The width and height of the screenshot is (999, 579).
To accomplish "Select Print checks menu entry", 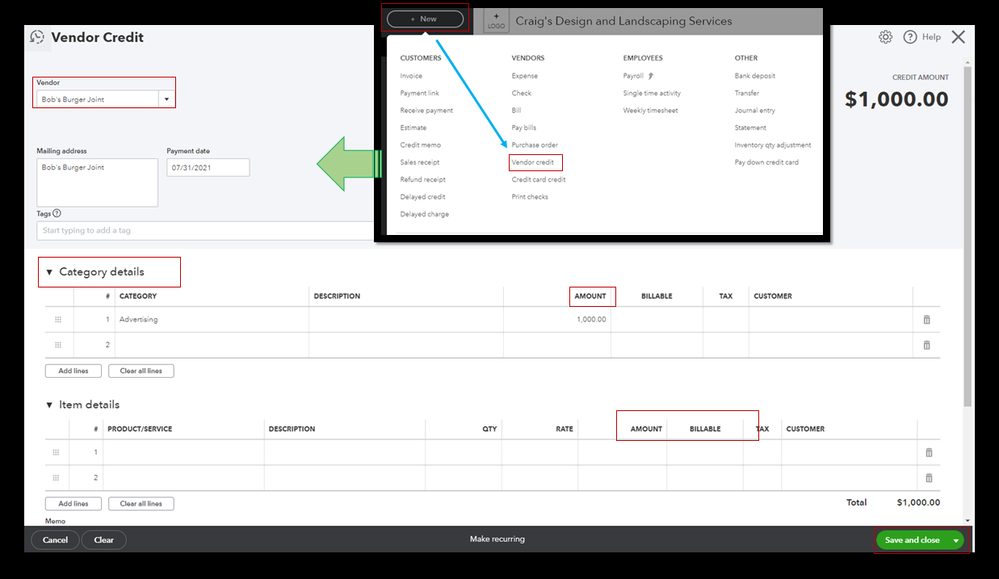I will pos(529,197).
